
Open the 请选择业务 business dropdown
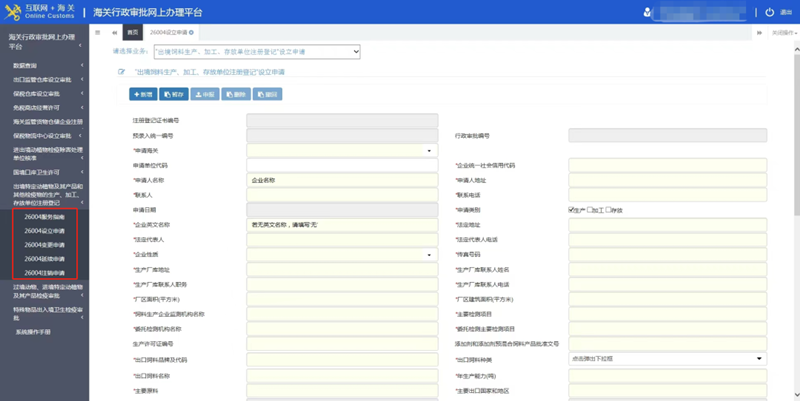257,52
